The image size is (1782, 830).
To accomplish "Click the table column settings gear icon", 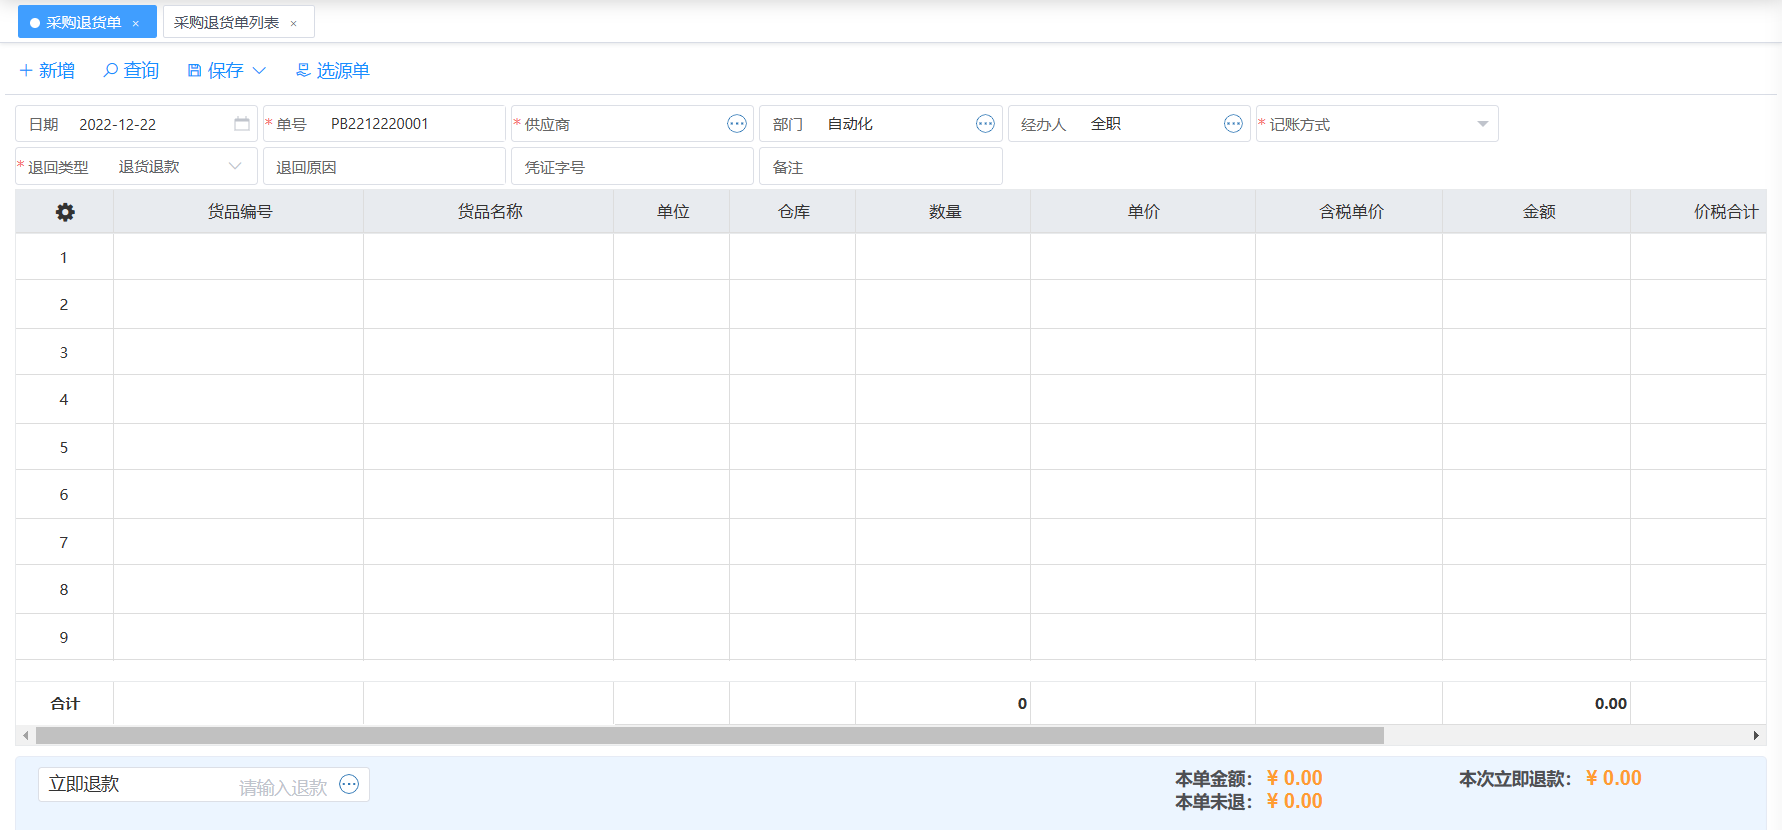I will point(65,212).
